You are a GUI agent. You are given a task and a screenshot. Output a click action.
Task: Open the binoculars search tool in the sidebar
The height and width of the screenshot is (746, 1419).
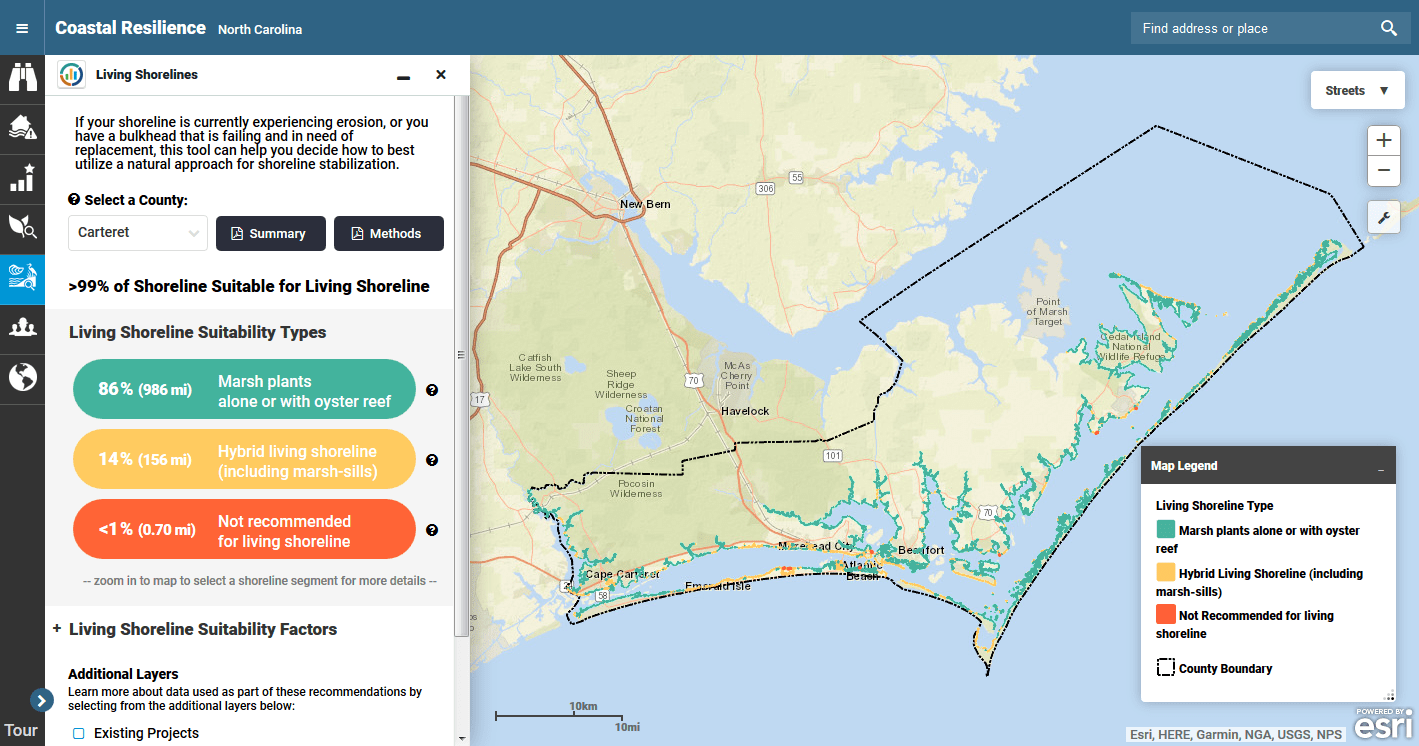coord(22,77)
